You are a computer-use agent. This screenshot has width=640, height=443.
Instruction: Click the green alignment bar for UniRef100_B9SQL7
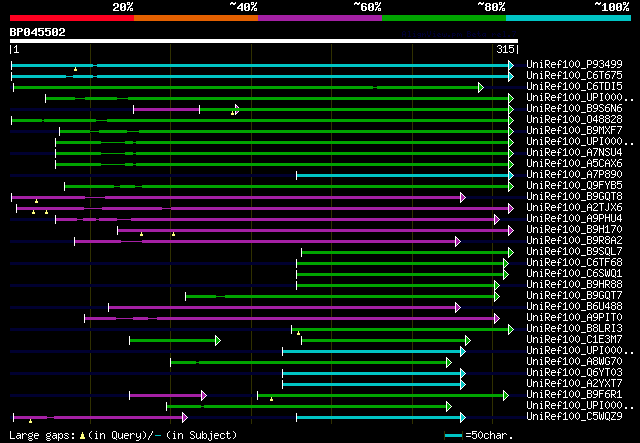coord(406,253)
